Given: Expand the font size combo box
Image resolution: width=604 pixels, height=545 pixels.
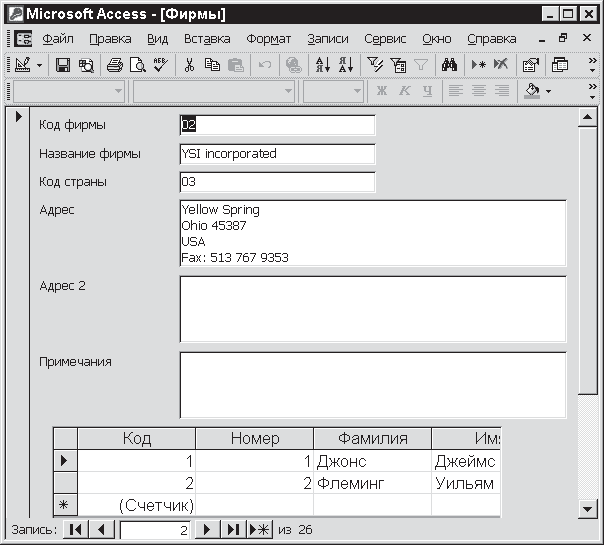Looking at the screenshot, I should (357, 91).
